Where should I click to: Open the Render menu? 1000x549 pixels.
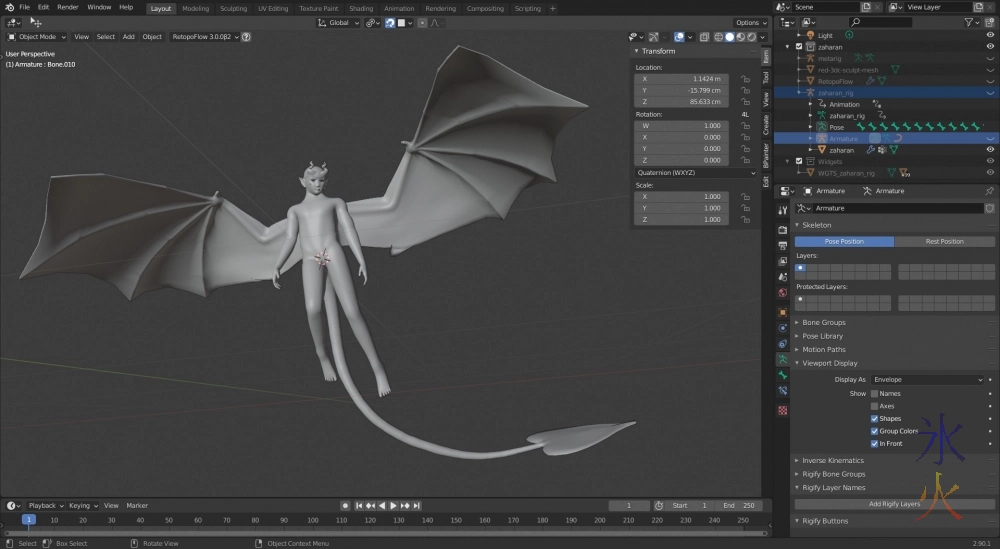pyautogui.click(x=67, y=7)
